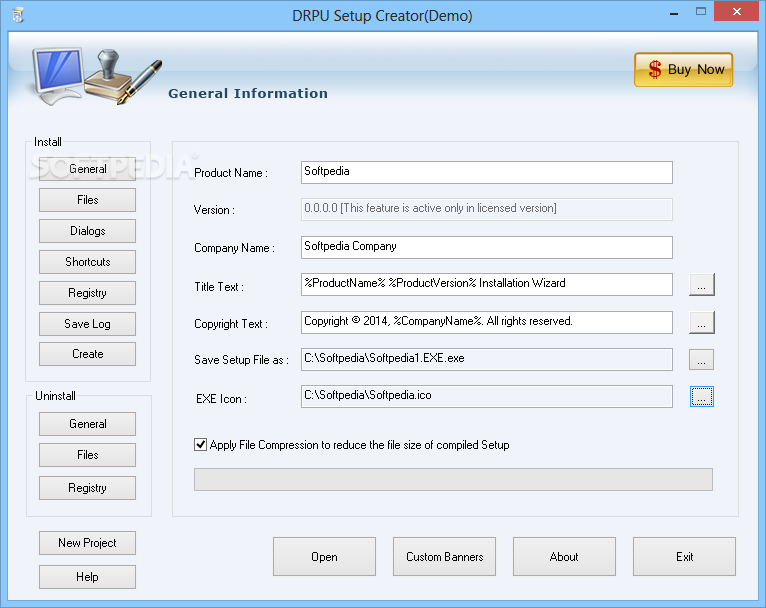
Task: Click the General Information heading
Action: click(248, 93)
